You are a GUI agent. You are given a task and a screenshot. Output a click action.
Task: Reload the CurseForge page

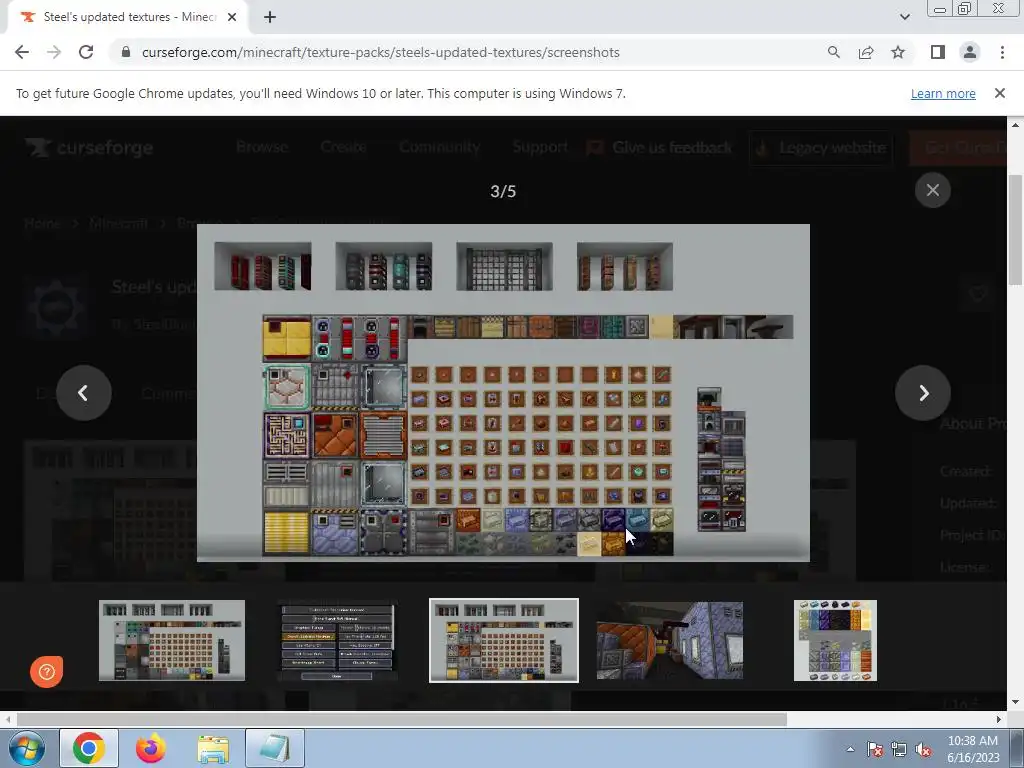point(86,52)
